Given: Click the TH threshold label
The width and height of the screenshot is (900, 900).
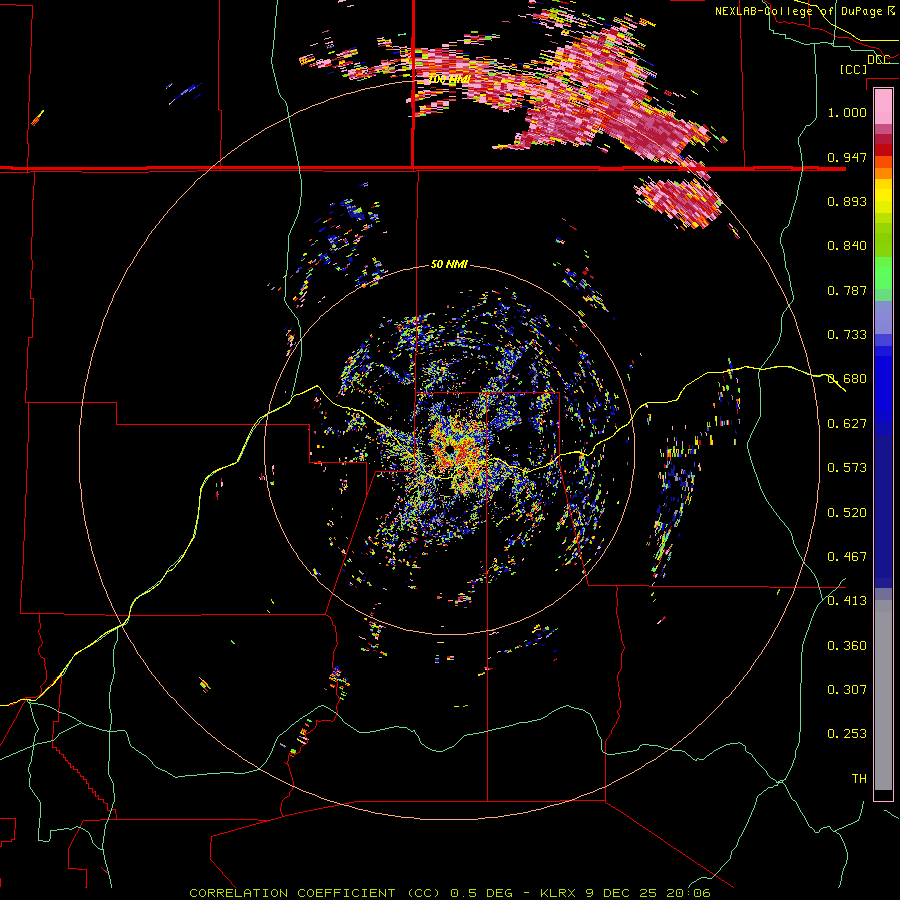Looking at the screenshot, I should pos(859,779).
